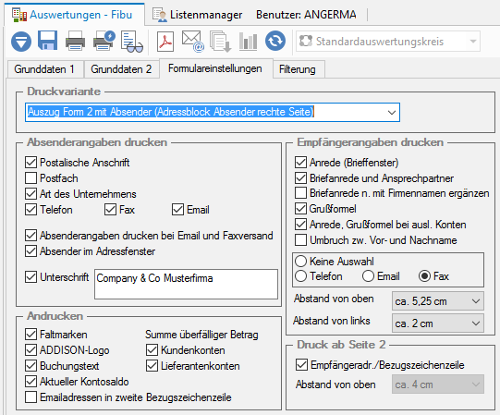Enable the Postfach checkbox
The width and height of the screenshot is (500, 415).
pos(31,178)
